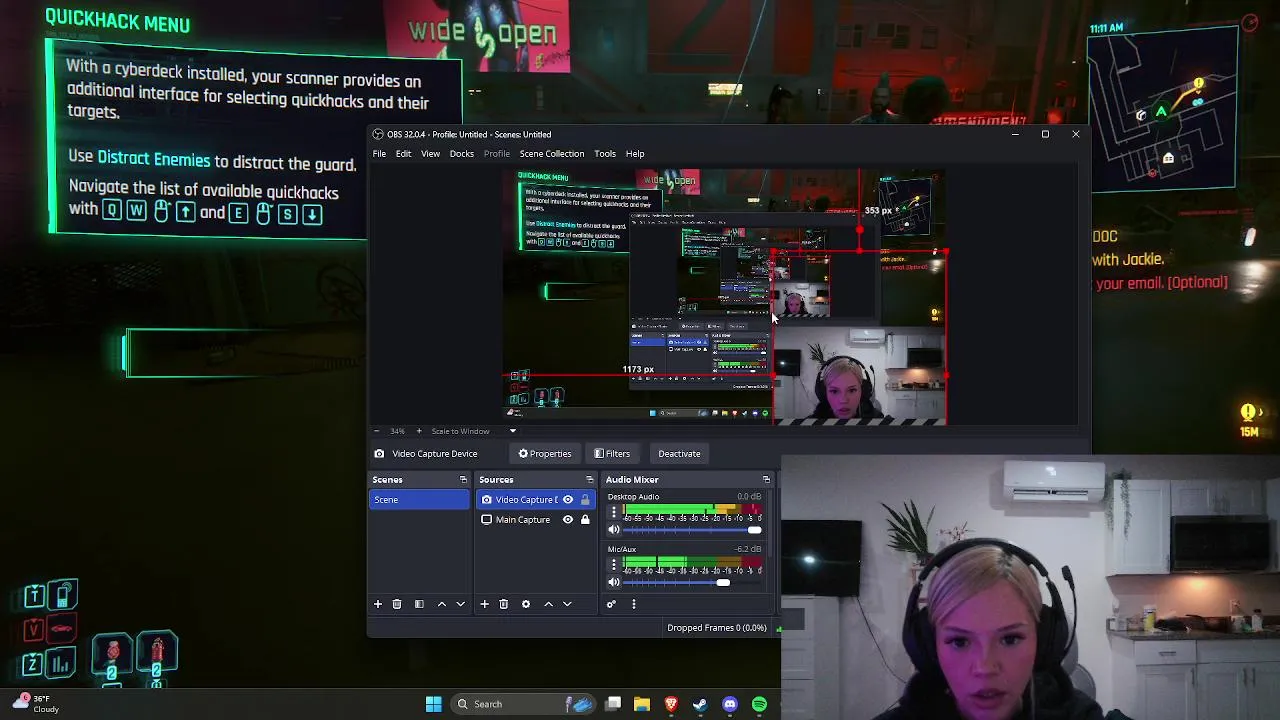This screenshot has height=720, width=1280.
Task: Hide Video Capture Device source eye icon
Action: click(x=568, y=500)
